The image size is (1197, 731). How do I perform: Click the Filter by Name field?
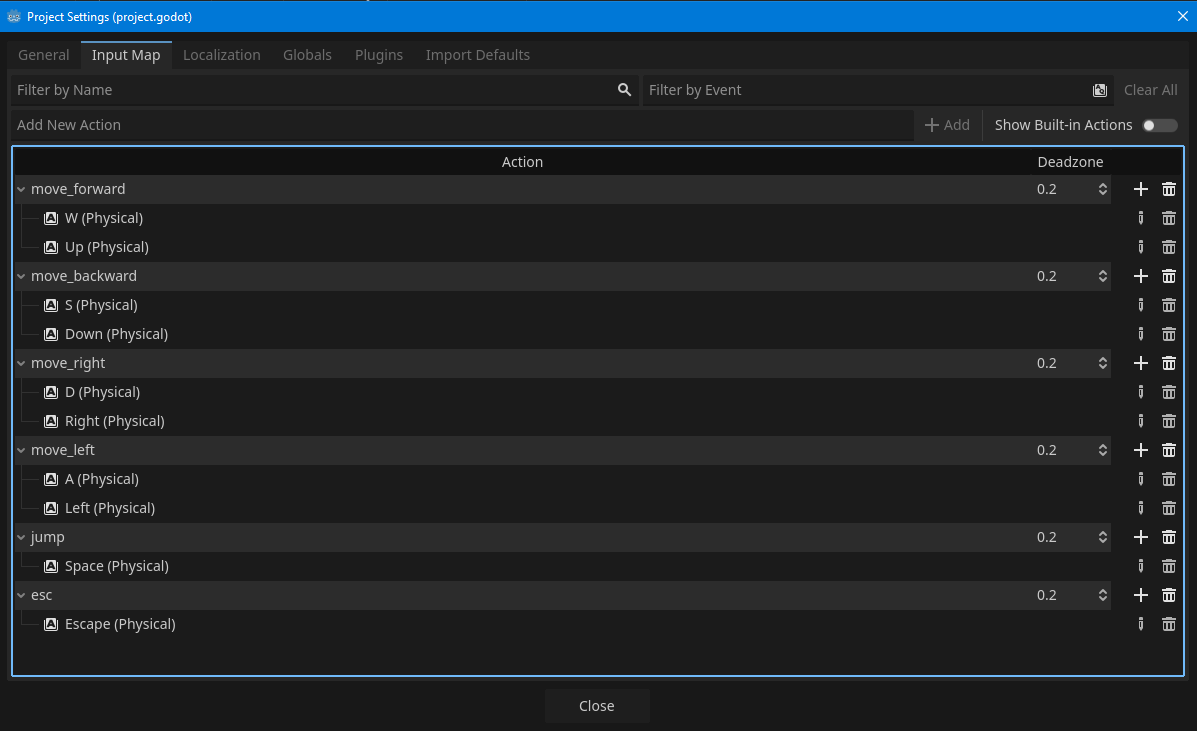click(x=310, y=90)
